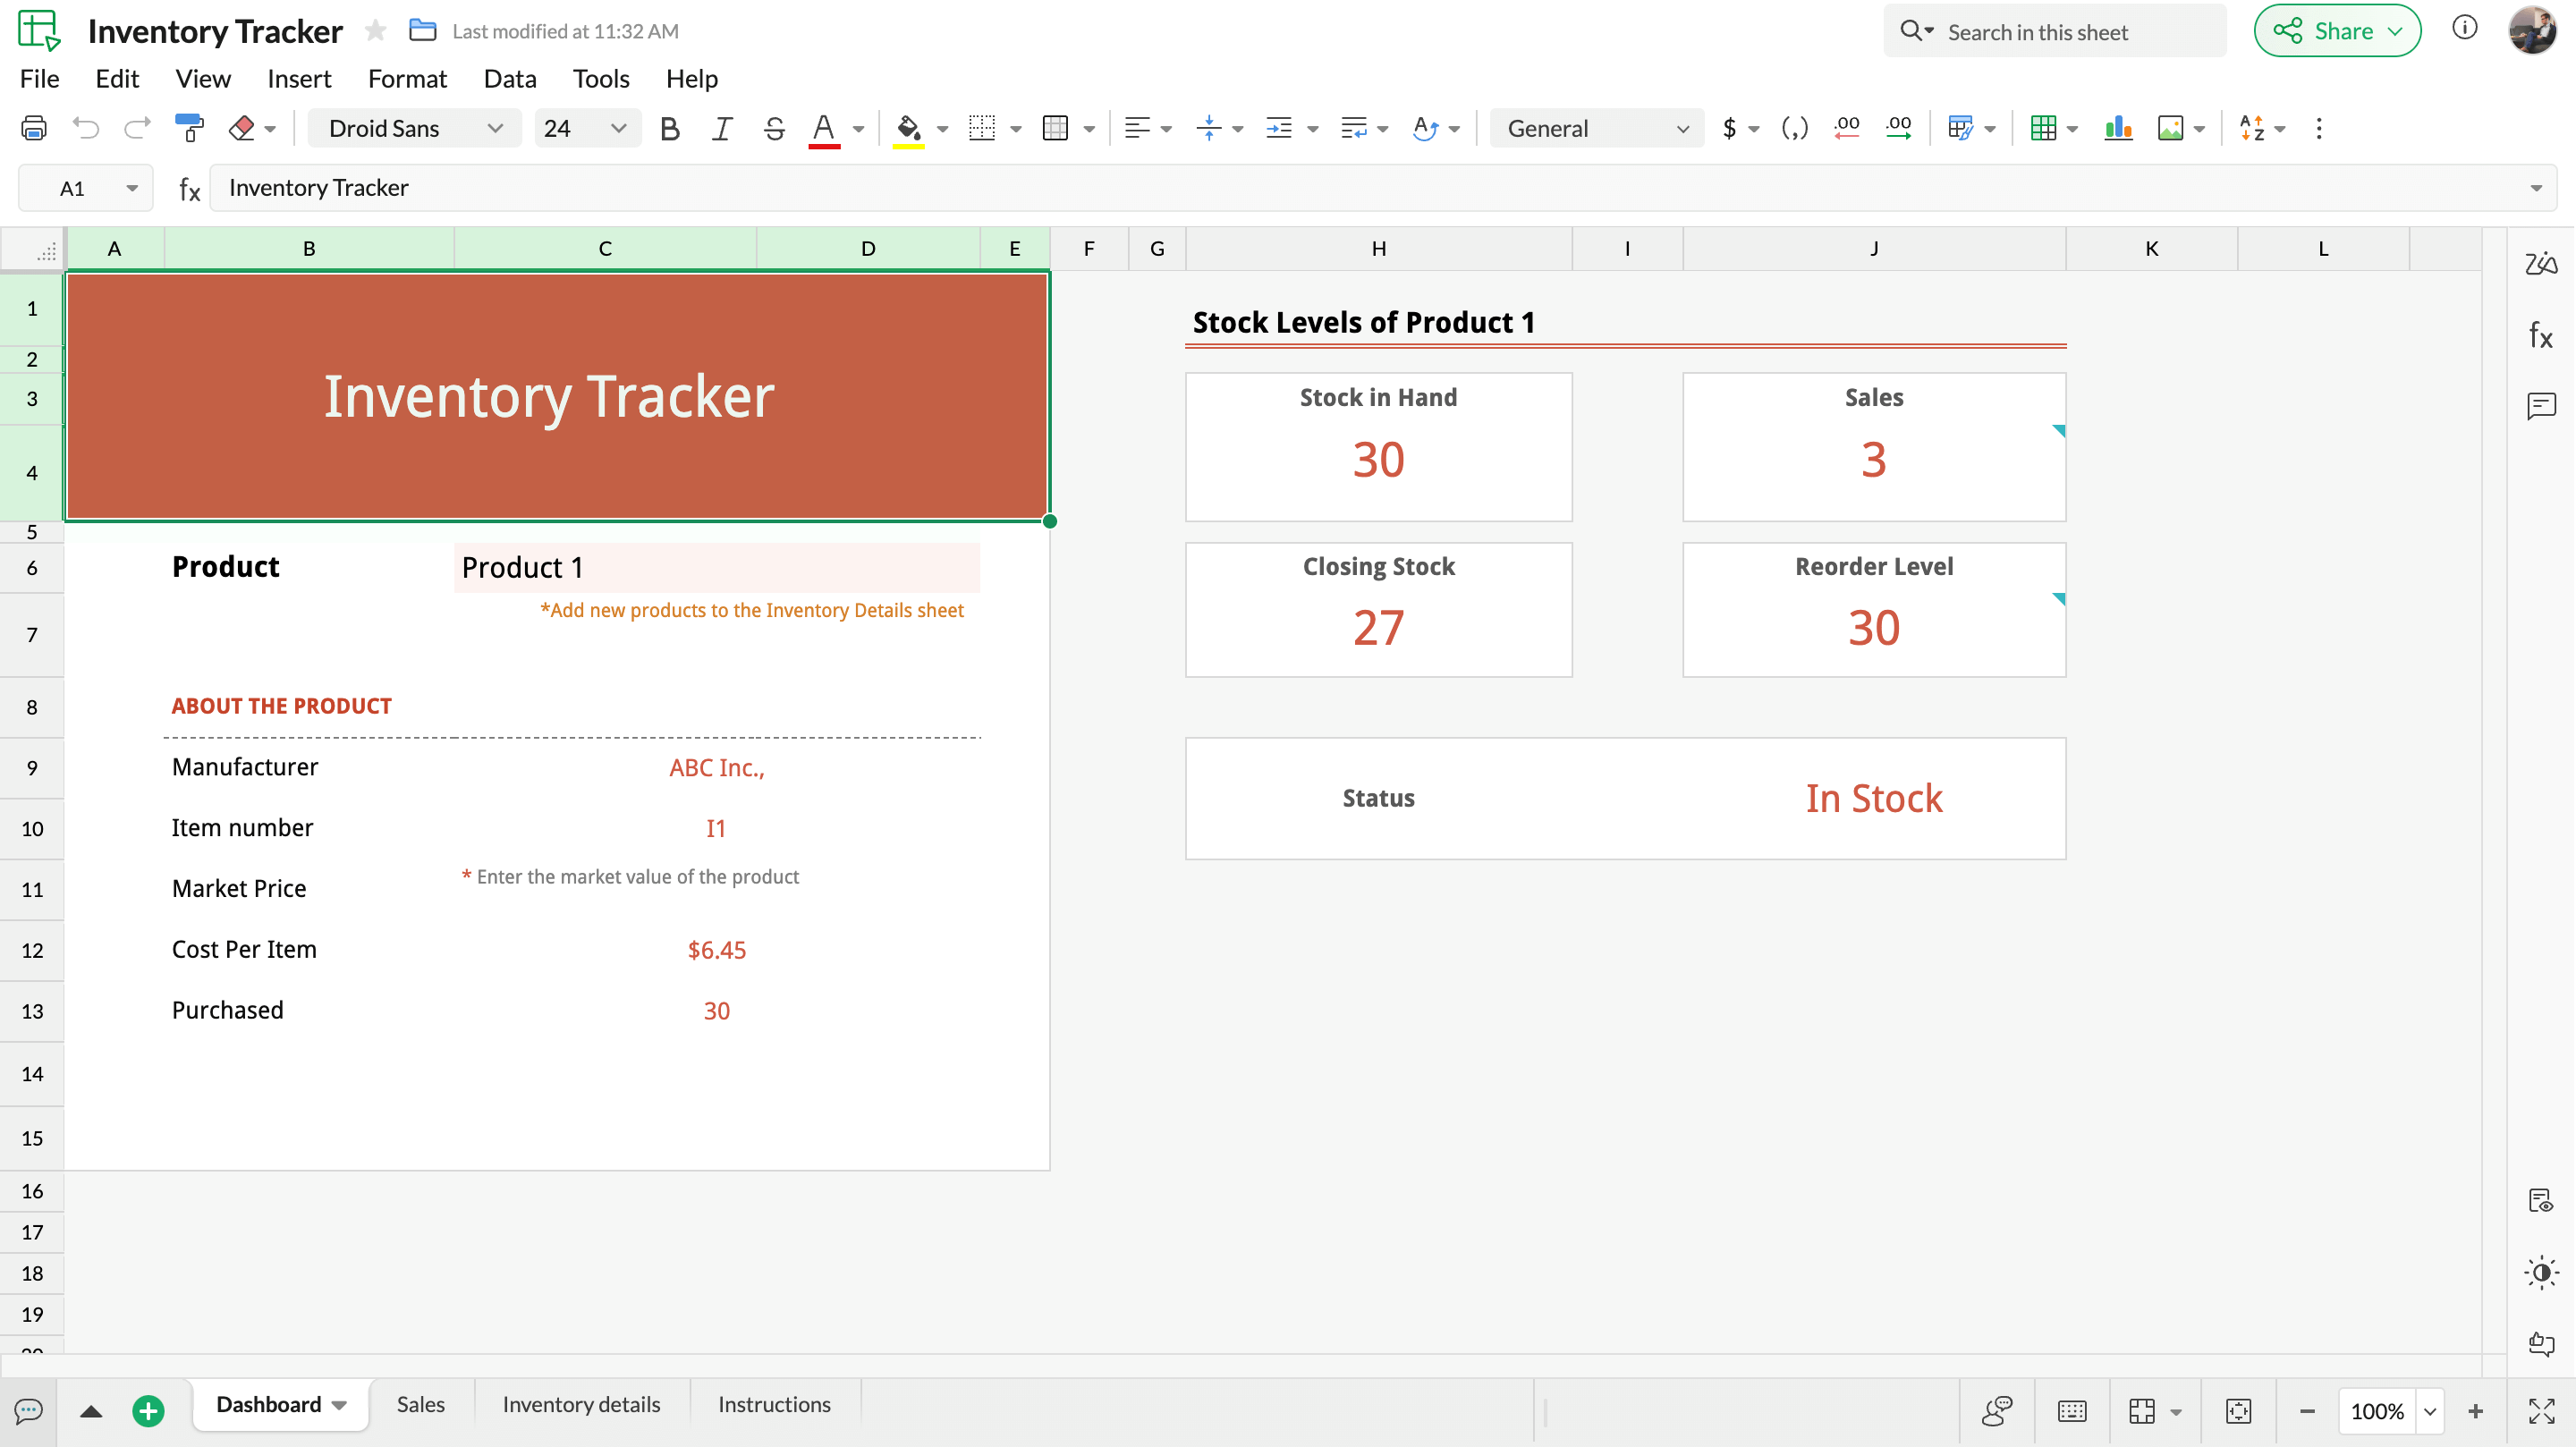This screenshot has width=2576, height=1447.
Task: Insert a chart
Action: tap(2118, 128)
